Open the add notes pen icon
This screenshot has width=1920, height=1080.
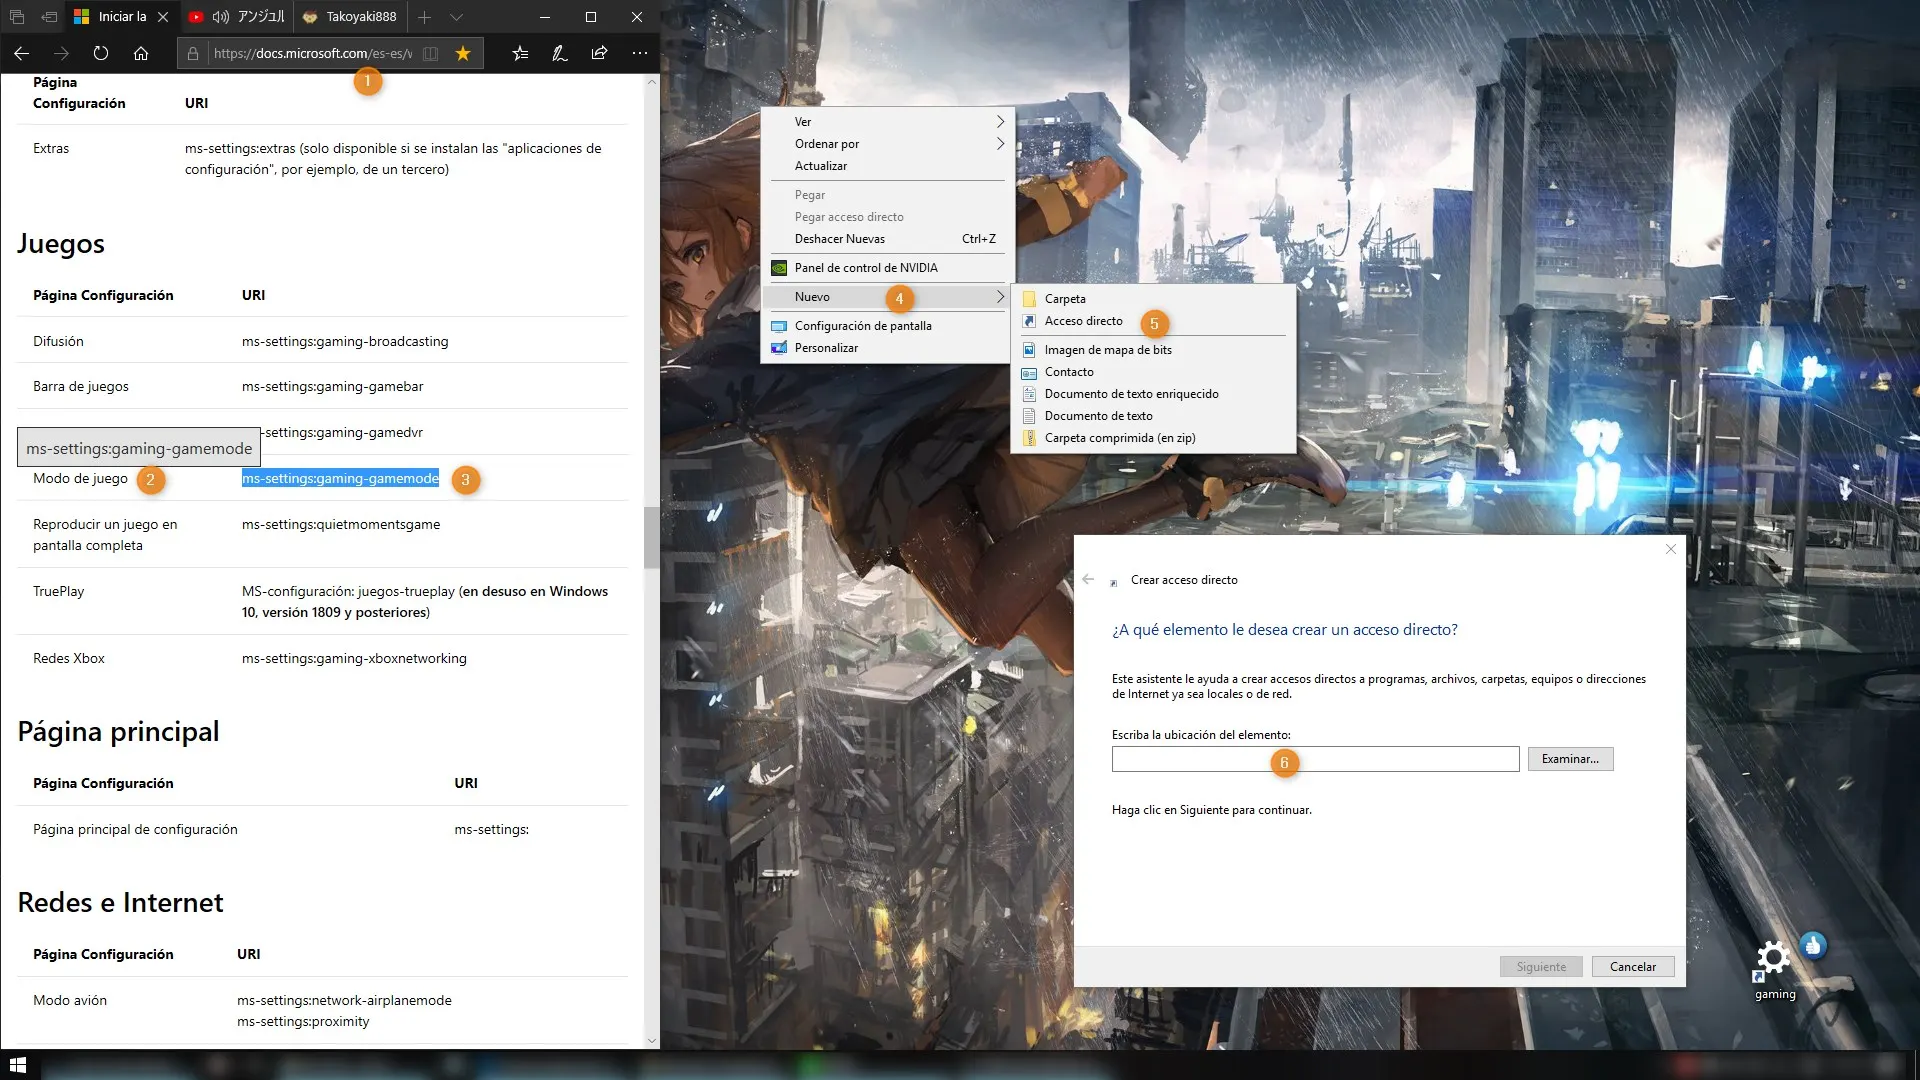pyautogui.click(x=560, y=53)
